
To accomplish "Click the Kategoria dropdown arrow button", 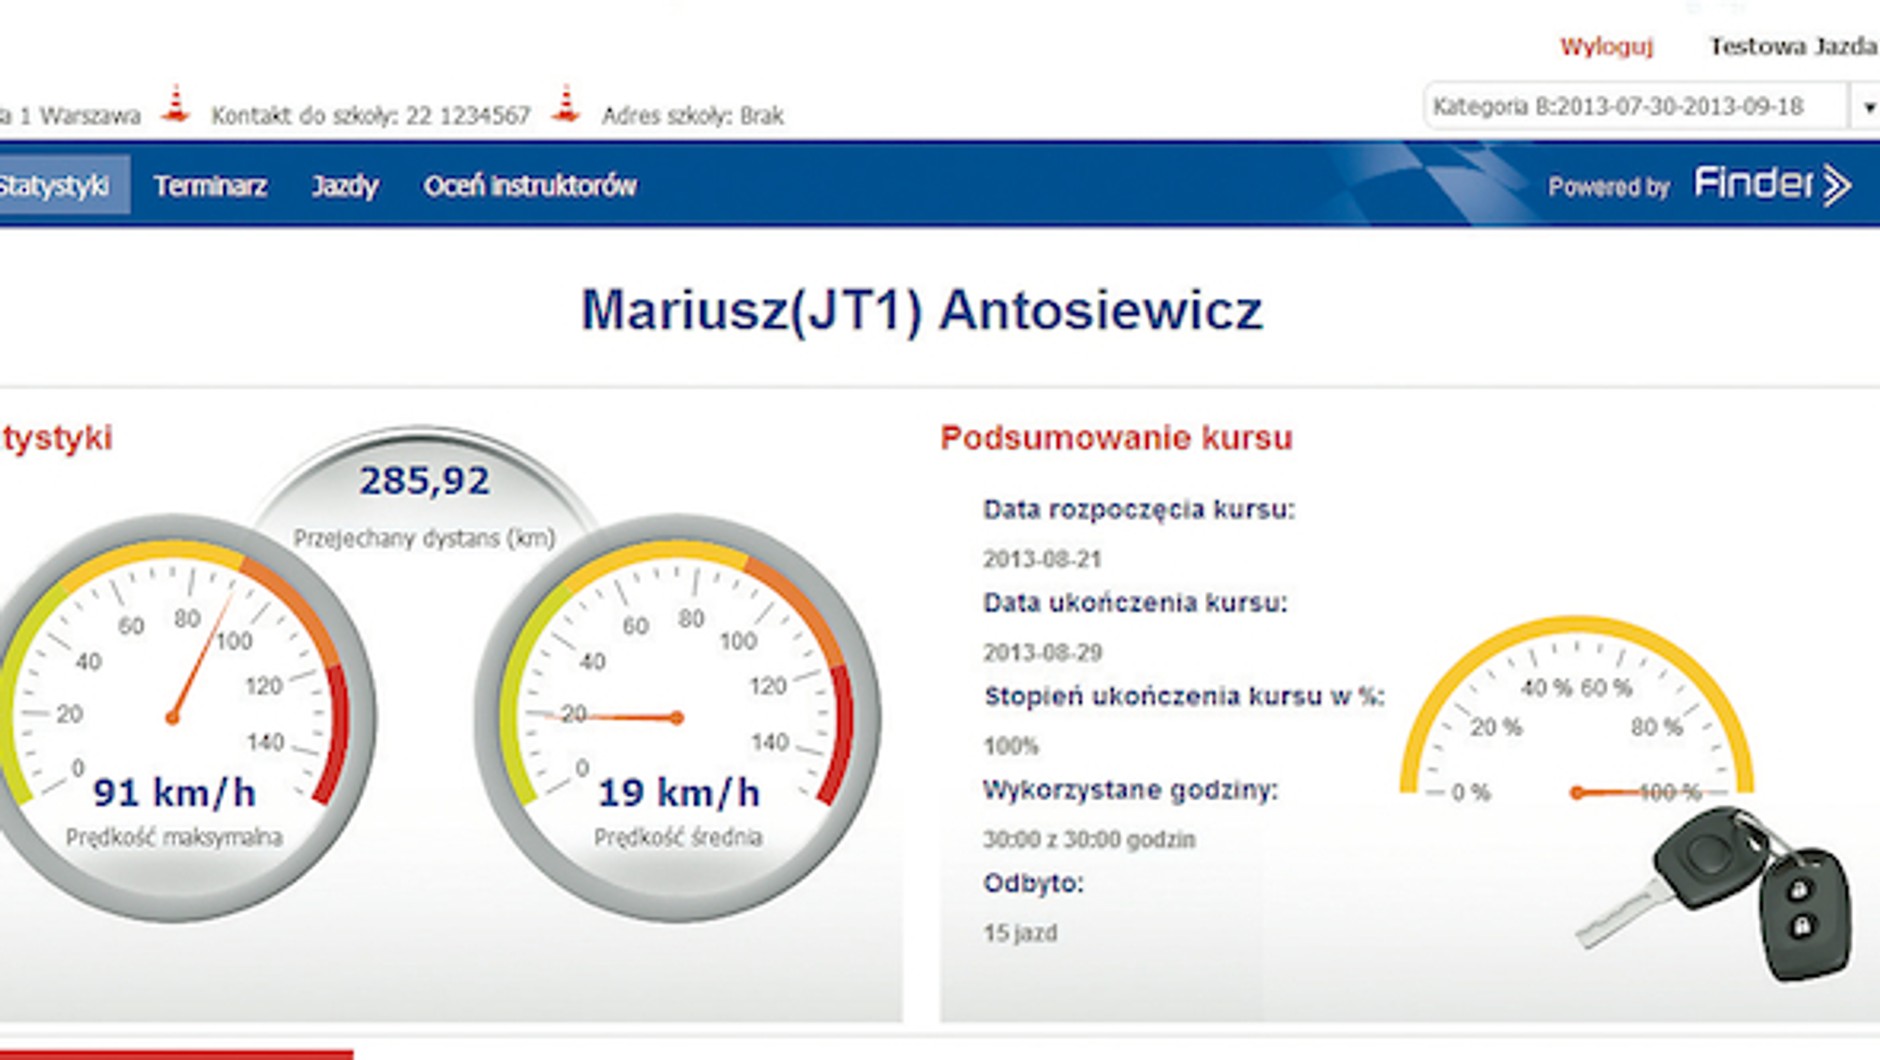I will click(1866, 107).
